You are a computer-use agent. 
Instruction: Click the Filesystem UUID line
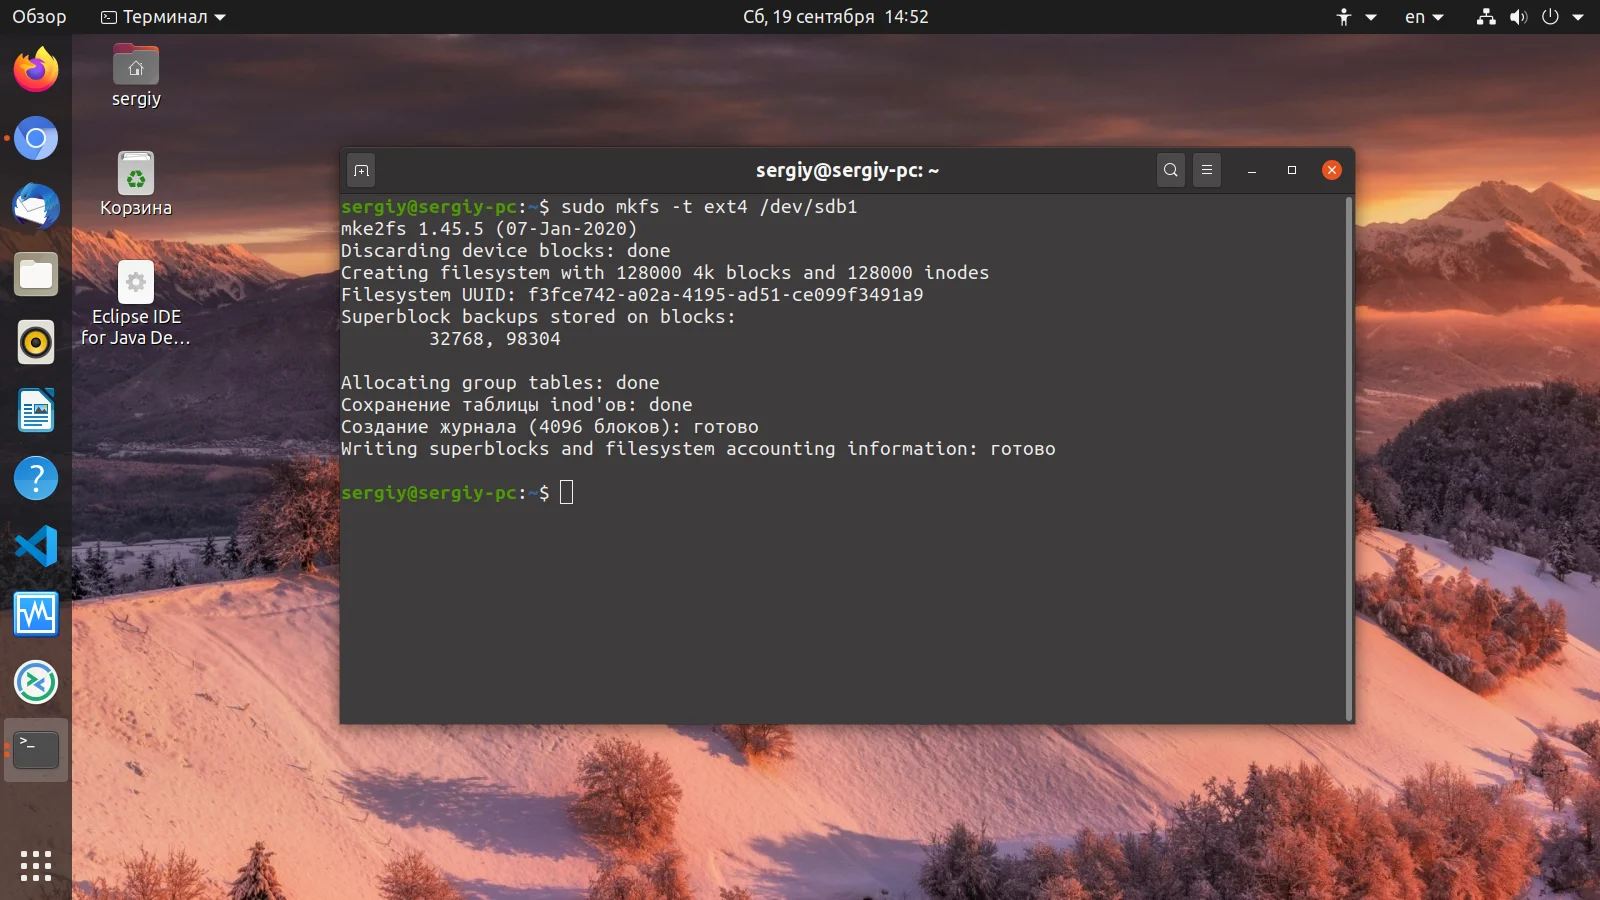click(x=632, y=295)
